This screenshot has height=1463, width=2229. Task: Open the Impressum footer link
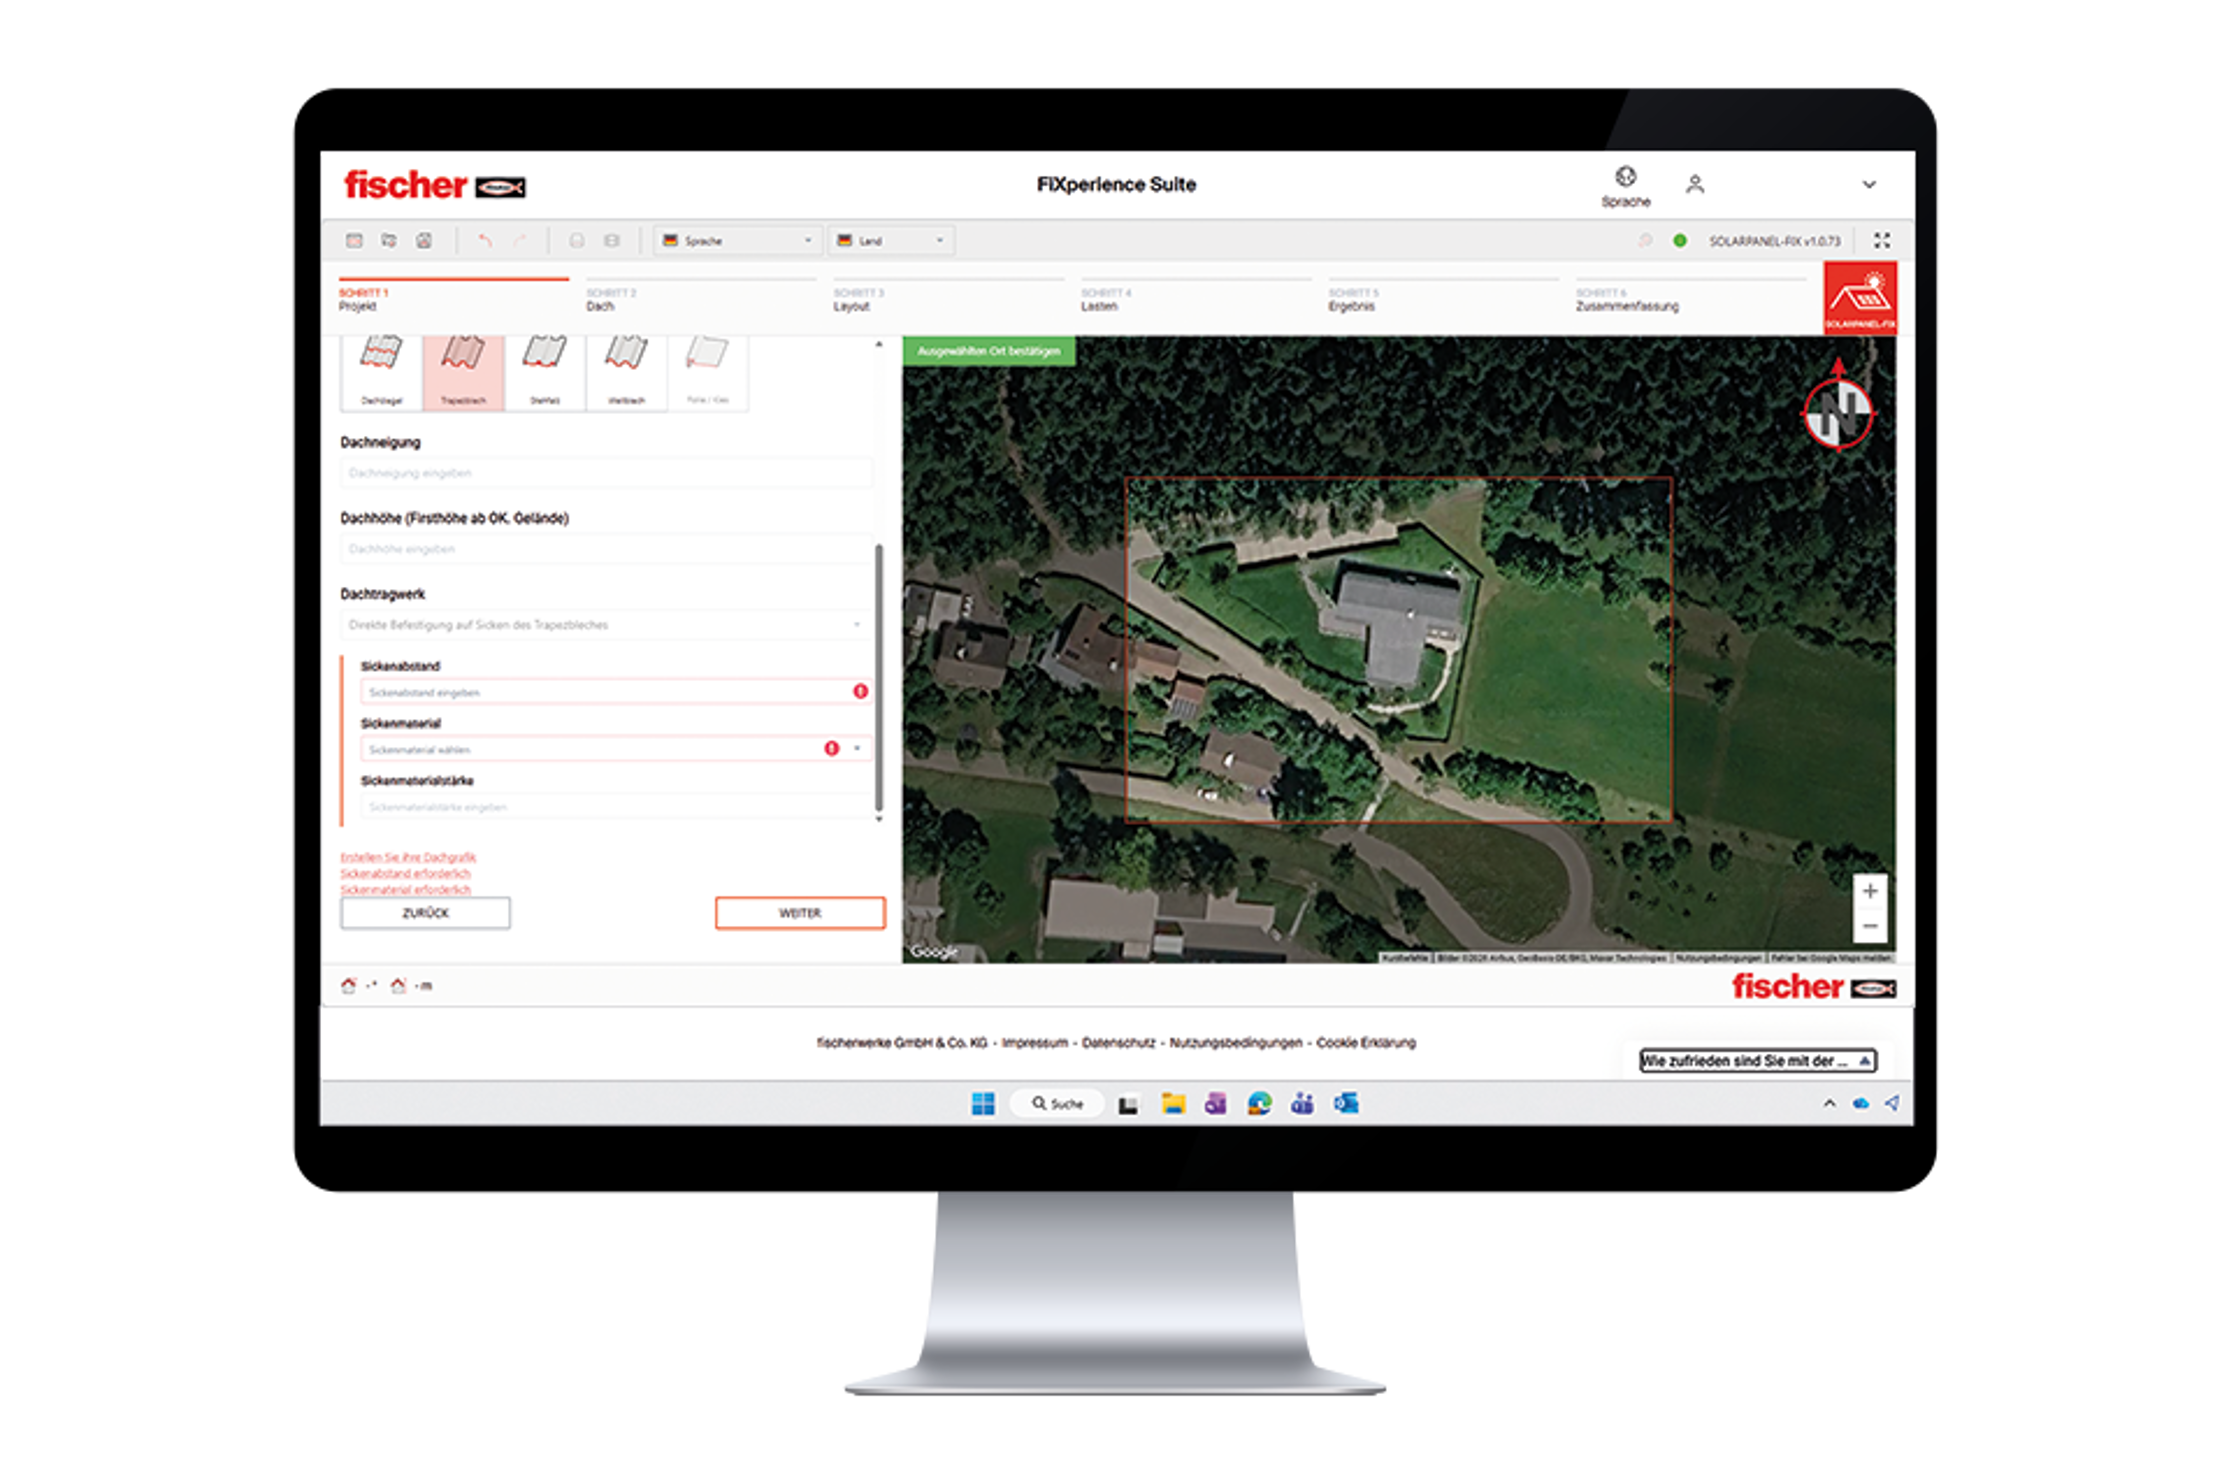coord(1034,1043)
